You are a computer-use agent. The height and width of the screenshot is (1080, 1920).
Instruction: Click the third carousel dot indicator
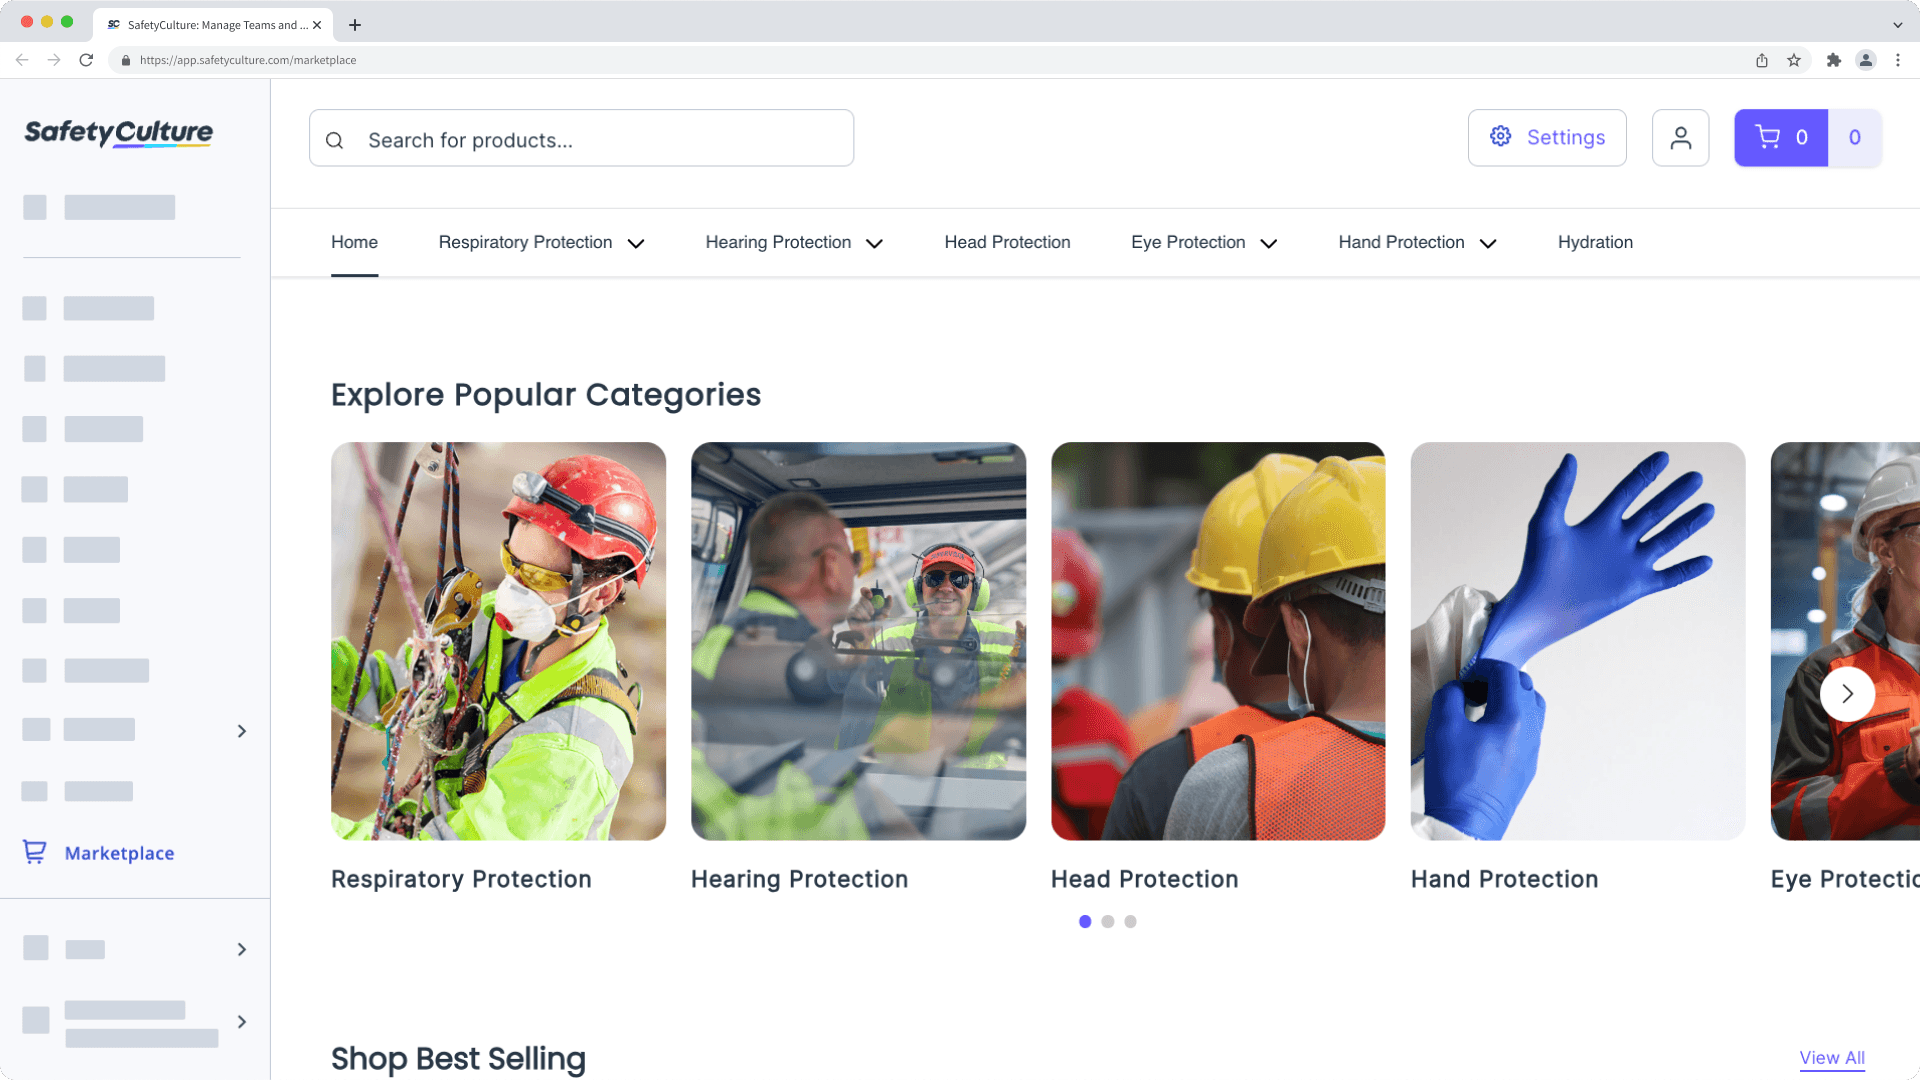click(1130, 920)
